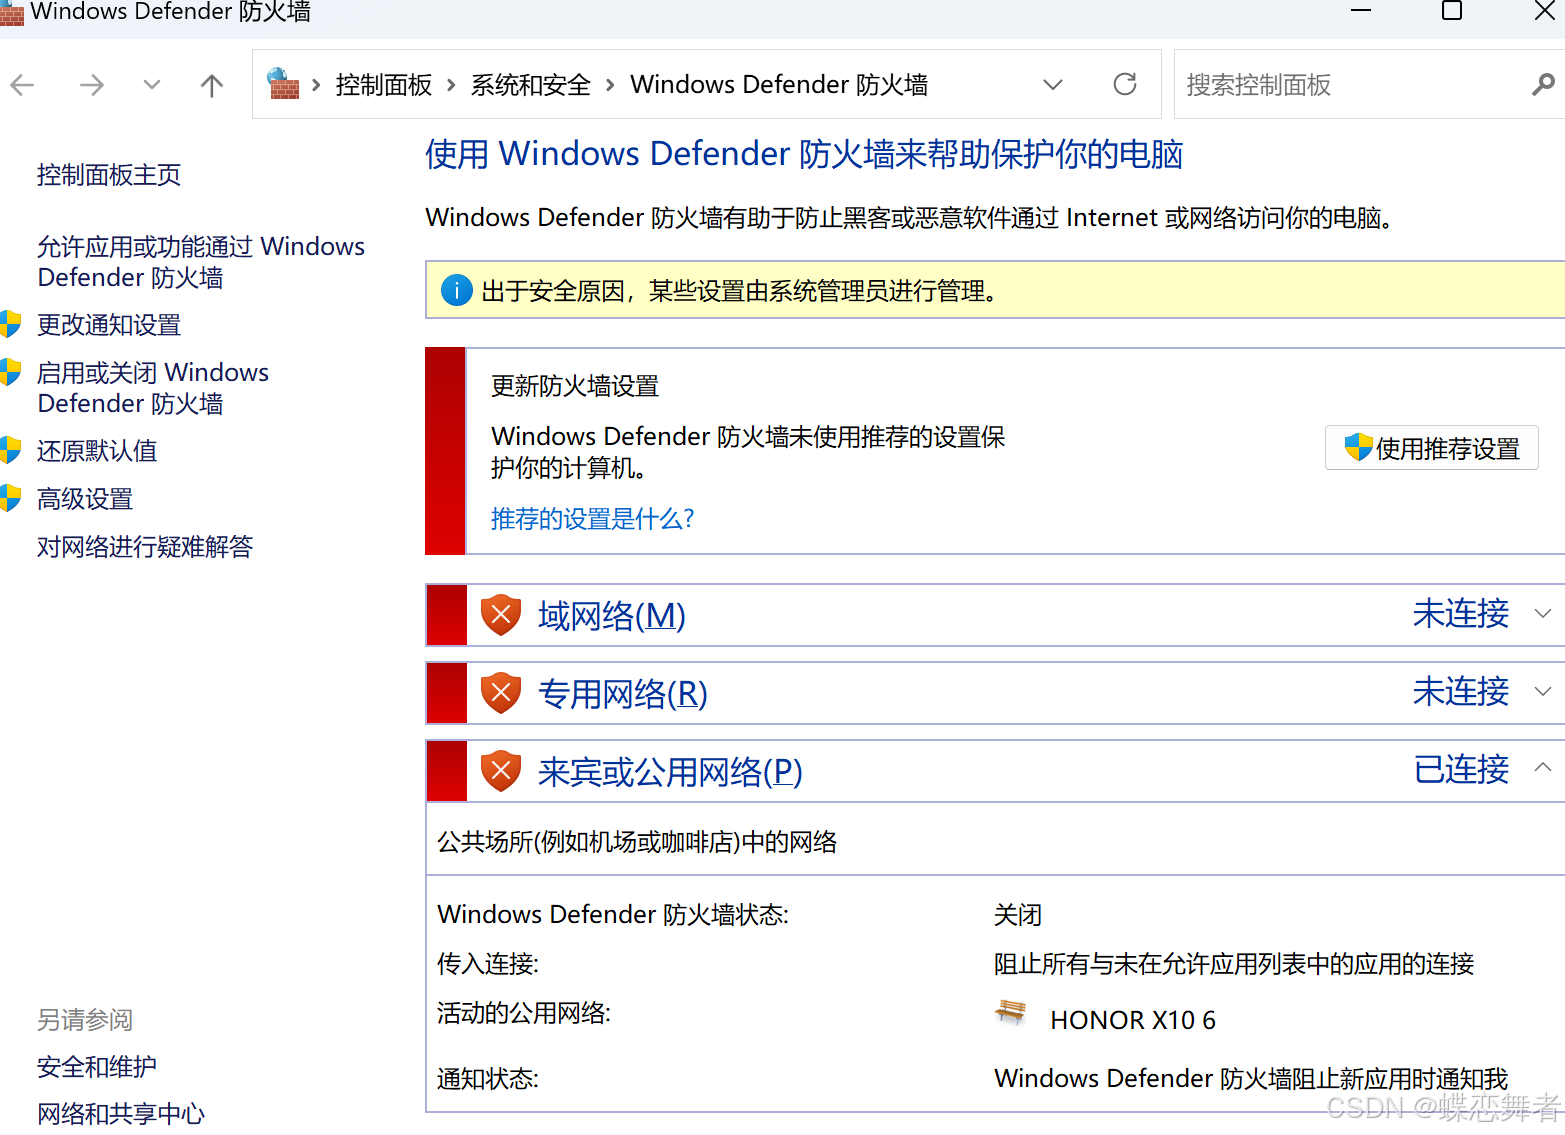Open 更改通知设置 link
This screenshot has height=1135, width=1565.
coord(109,325)
